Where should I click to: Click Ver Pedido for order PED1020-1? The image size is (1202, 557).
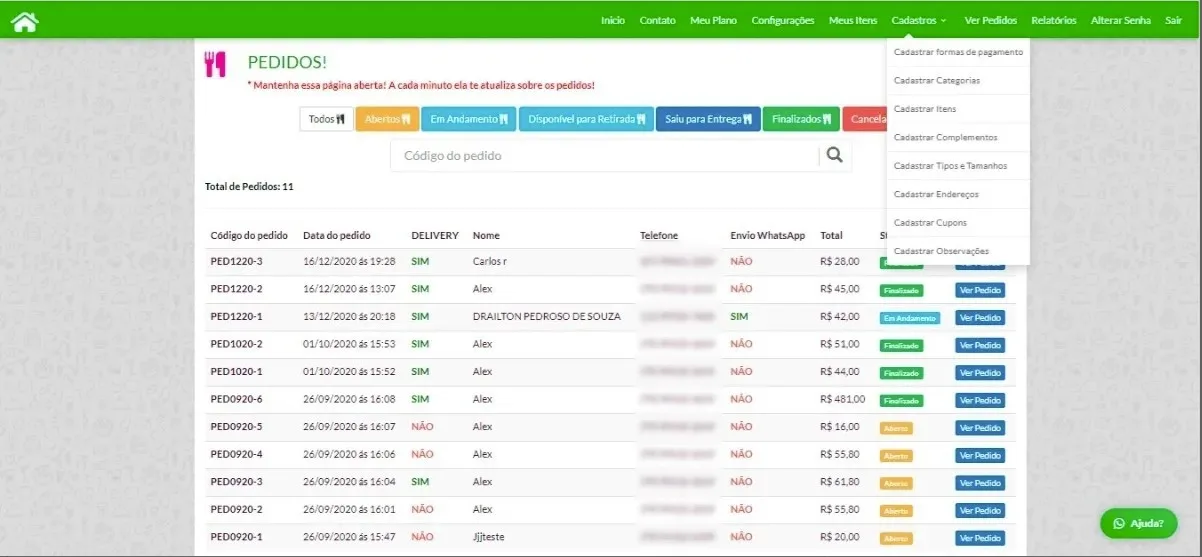pos(980,373)
